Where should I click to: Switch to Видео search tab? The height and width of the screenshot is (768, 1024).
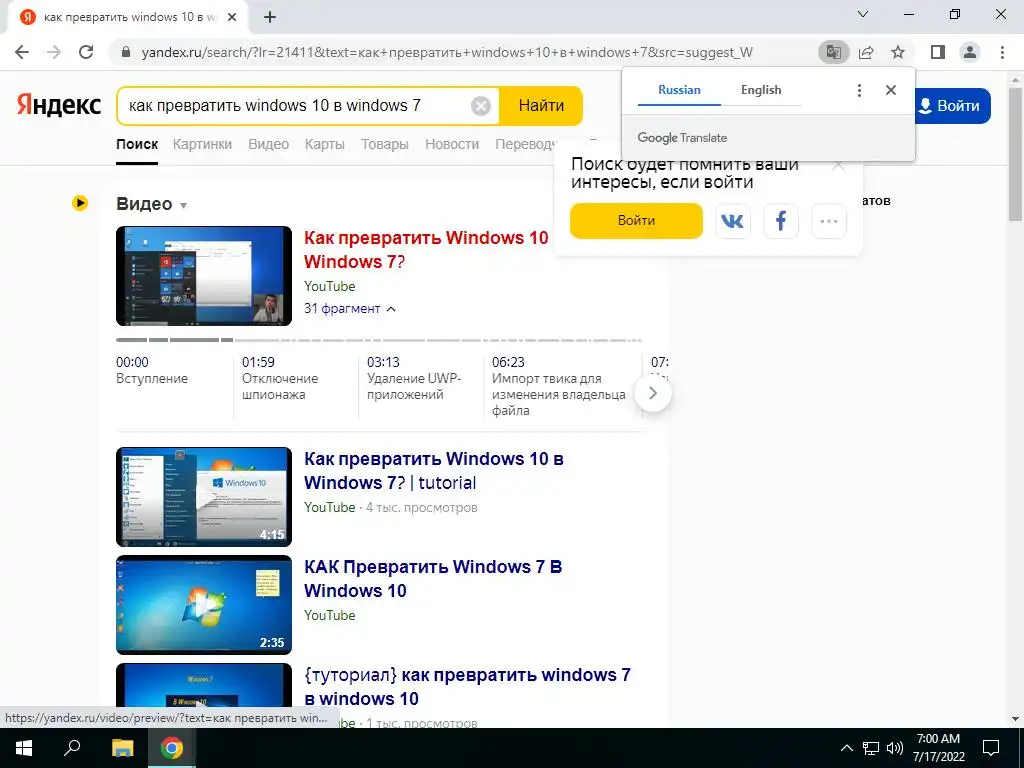click(x=268, y=144)
